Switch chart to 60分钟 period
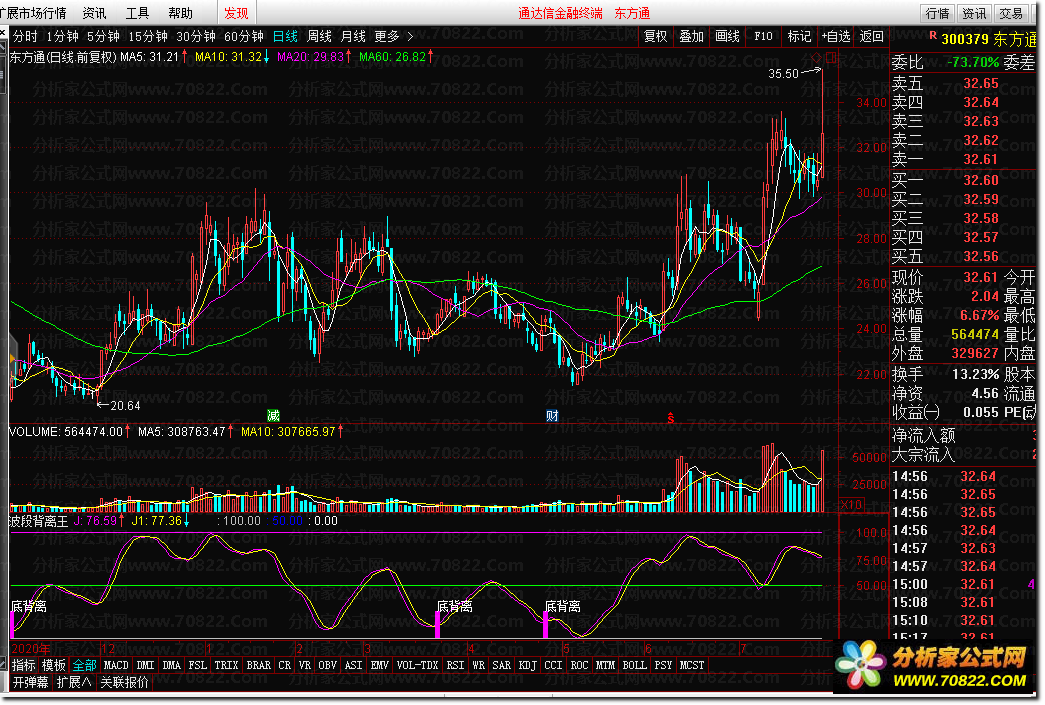Screen dimensions: 1045x705 244,37
